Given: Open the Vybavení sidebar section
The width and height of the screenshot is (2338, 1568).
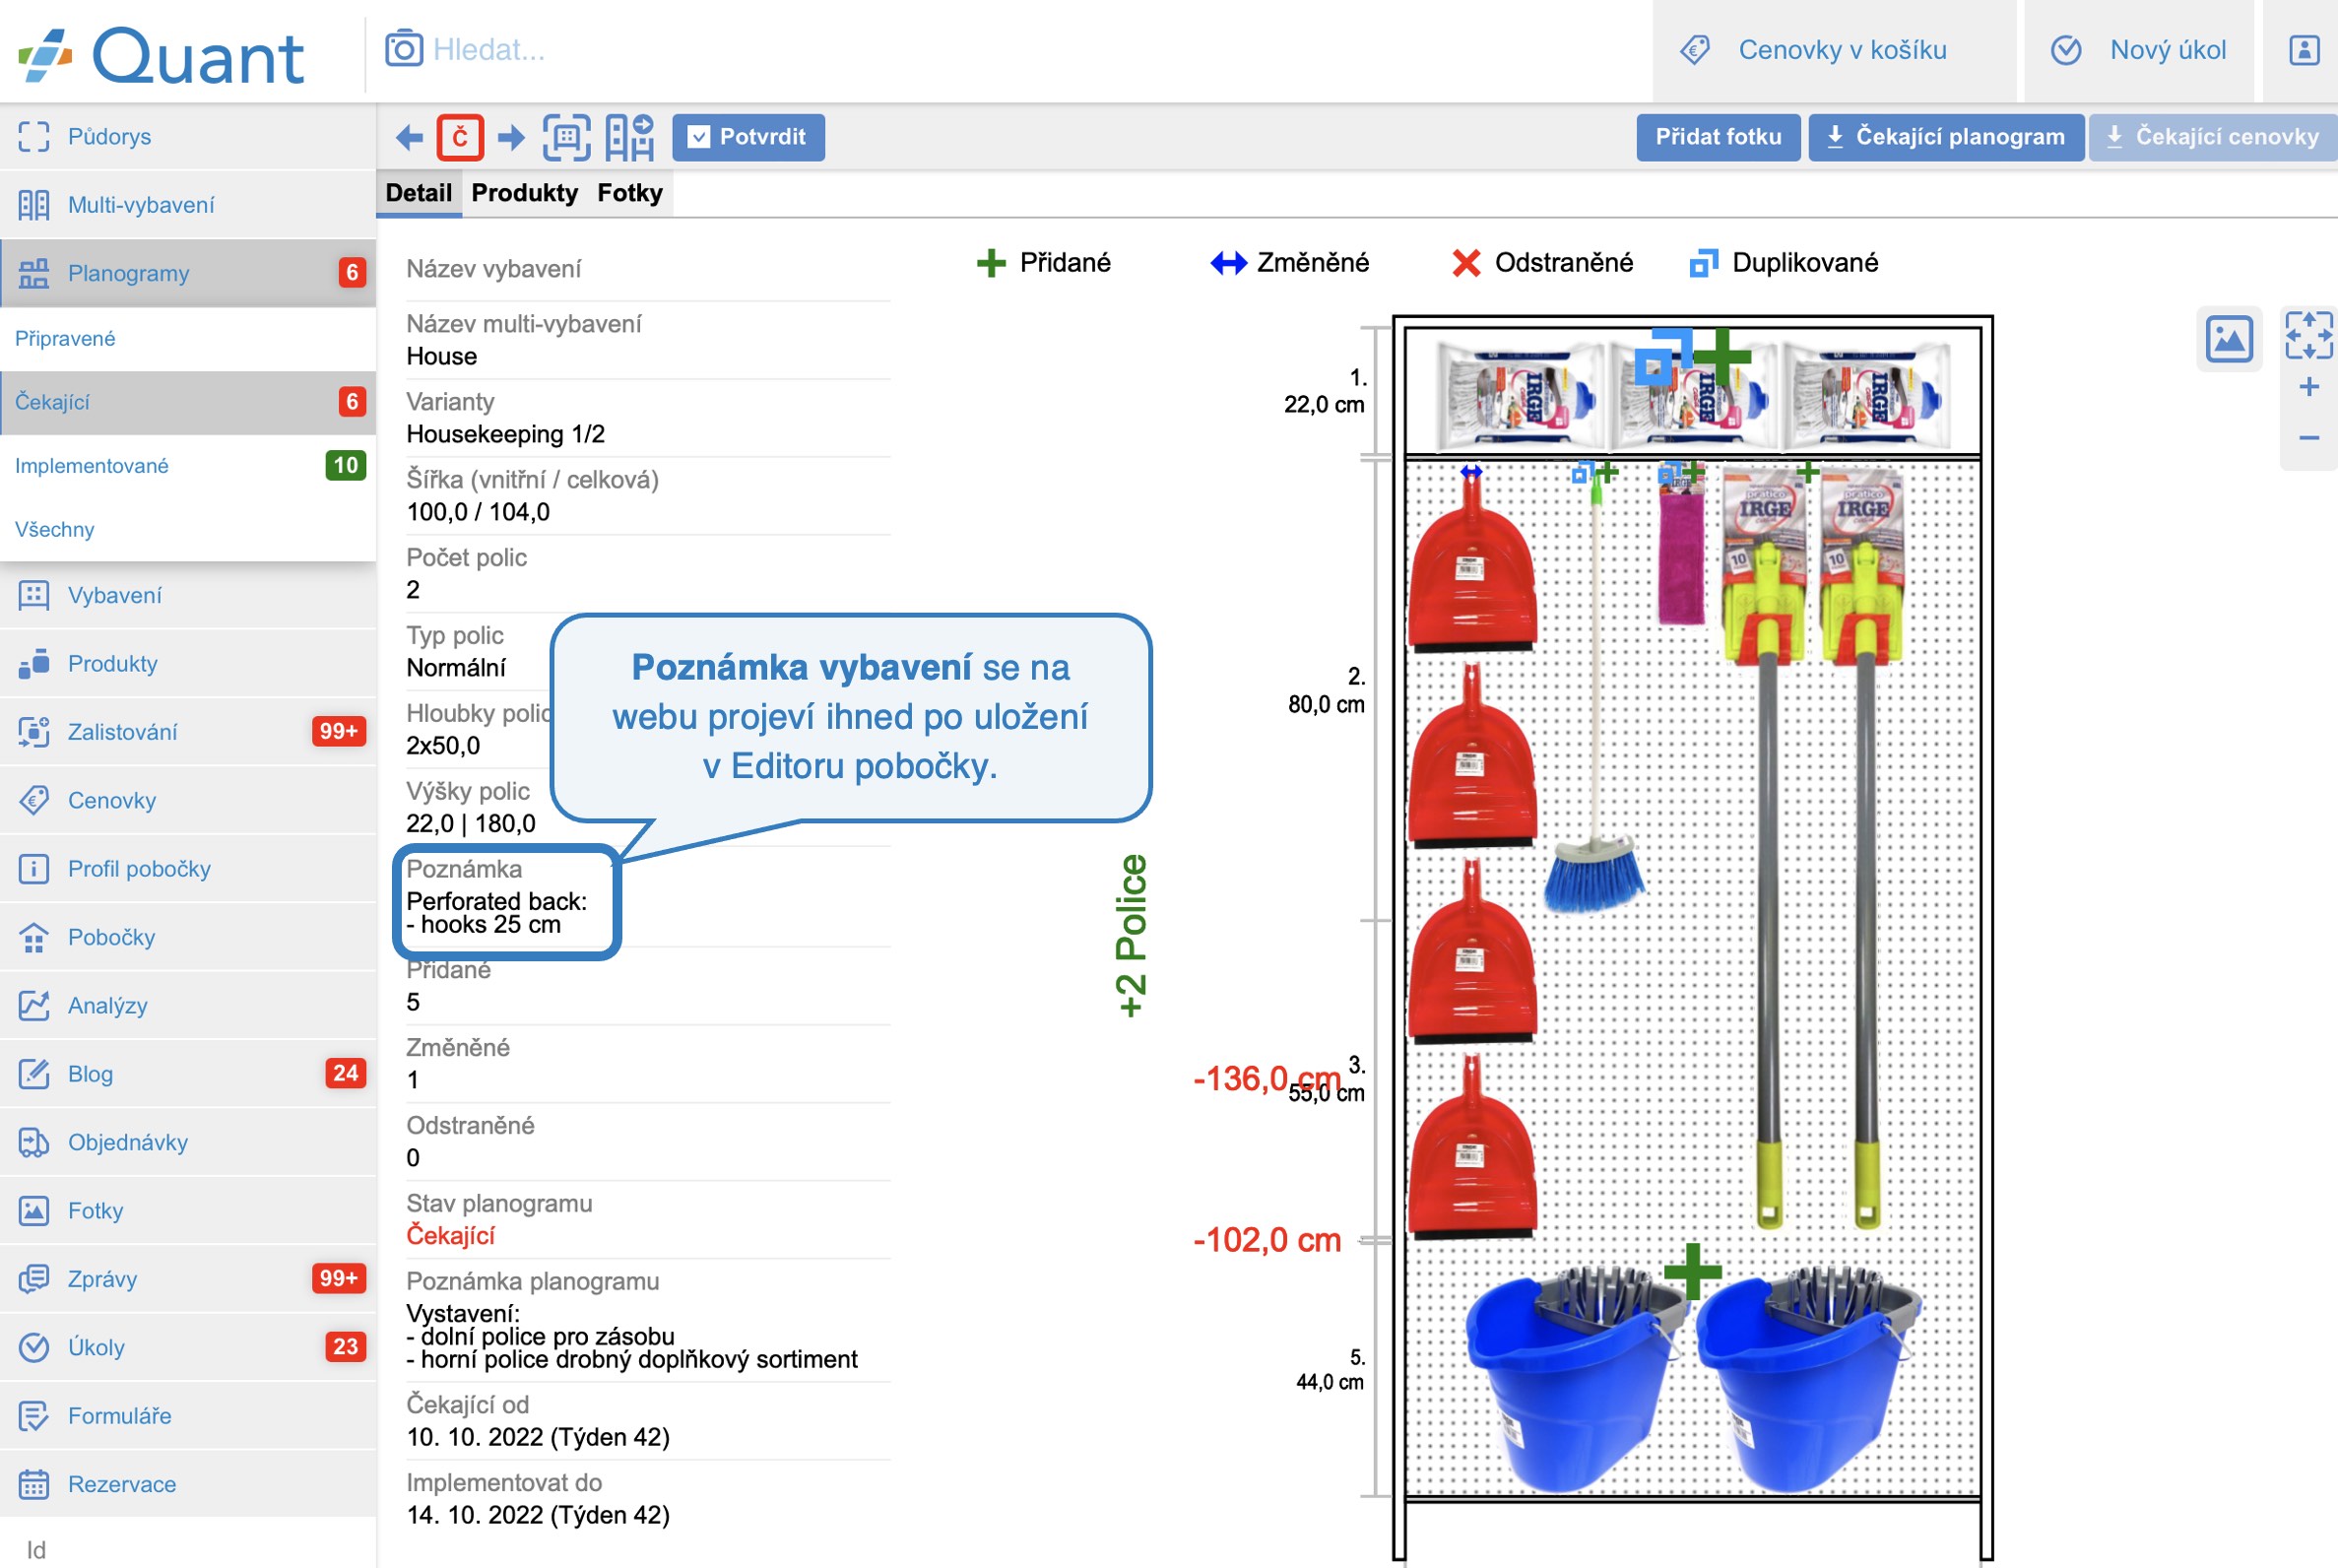Looking at the screenshot, I should 114,595.
